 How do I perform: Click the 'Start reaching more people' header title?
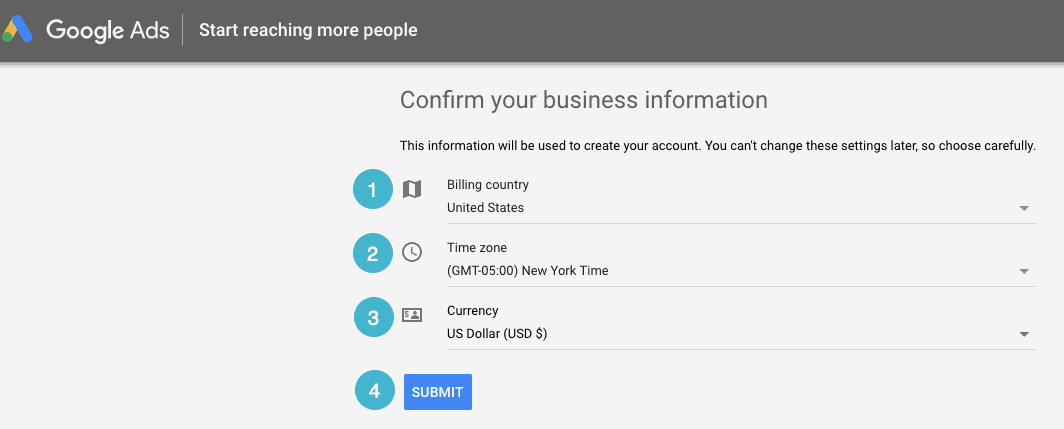click(308, 30)
